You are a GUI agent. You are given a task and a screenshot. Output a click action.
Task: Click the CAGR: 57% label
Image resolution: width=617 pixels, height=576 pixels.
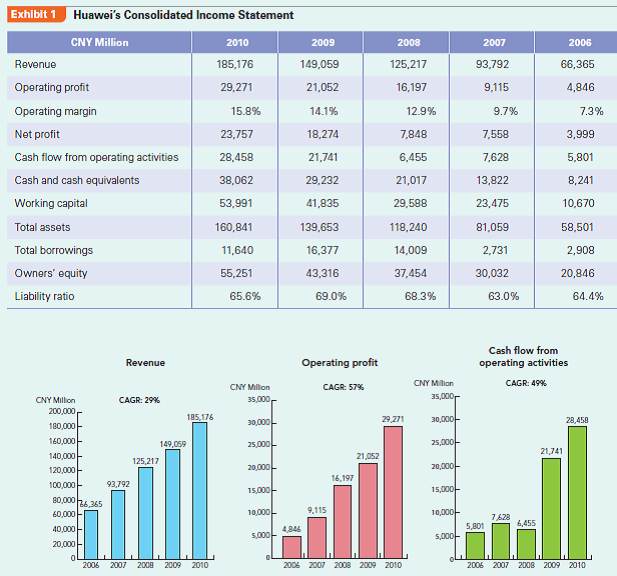coord(344,387)
